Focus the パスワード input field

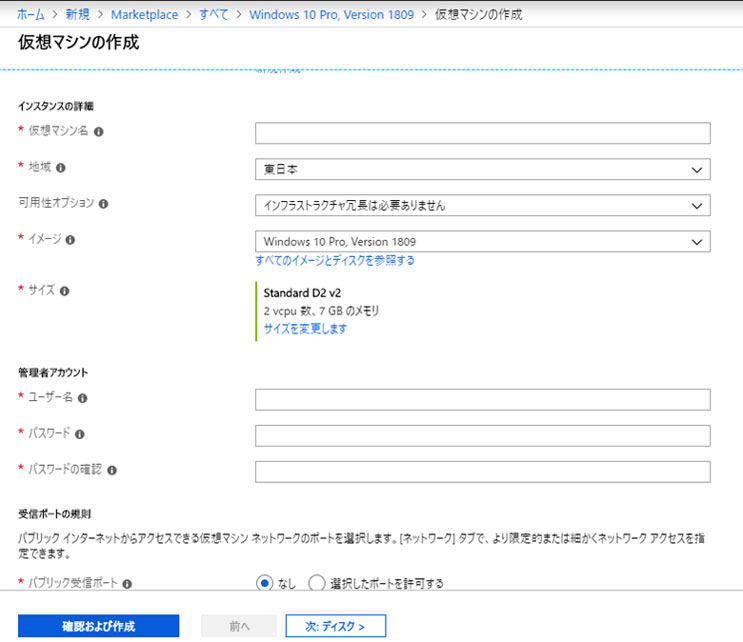482,435
